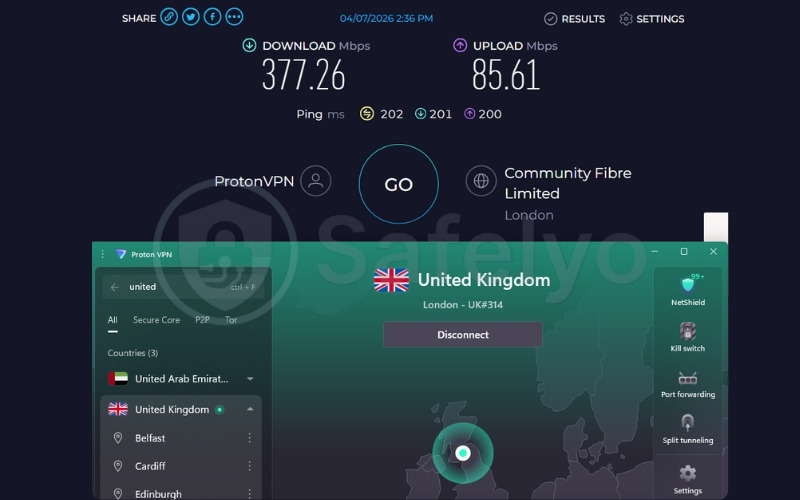Click the download speed value 377.26
The image size is (800, 500).
pyautogui.click(x=304, y=74)
